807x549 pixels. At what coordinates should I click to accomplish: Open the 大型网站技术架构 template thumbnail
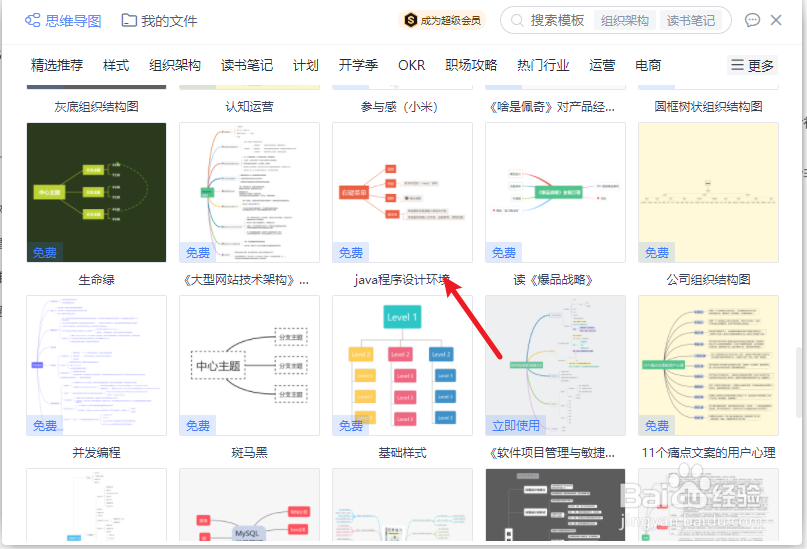tap(250, 192)
